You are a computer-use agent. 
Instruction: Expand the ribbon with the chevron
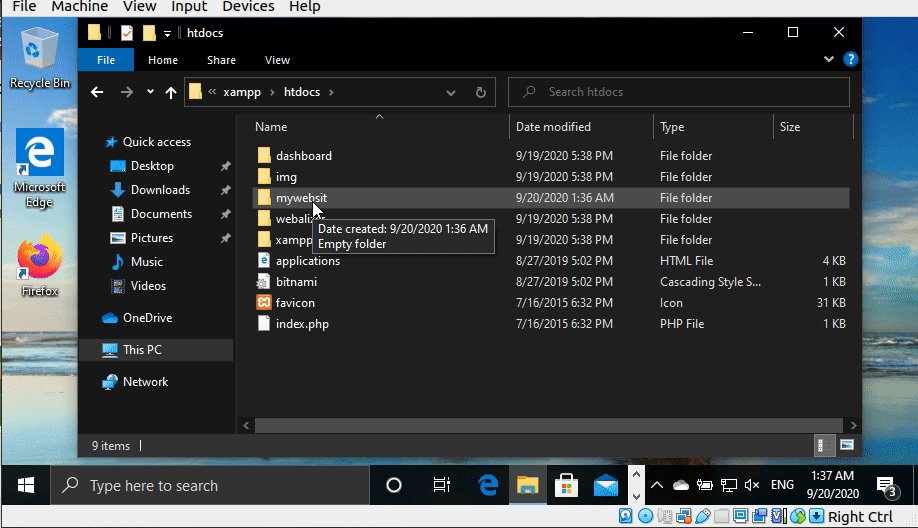(x=828, y=59)
